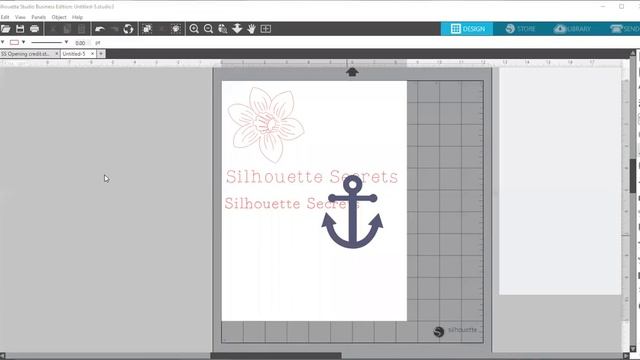Viewport: 640px width, 360px height.
Task: Close the SS Opening credit document tab
Action: pyautogui.click(x=56, y=54)
